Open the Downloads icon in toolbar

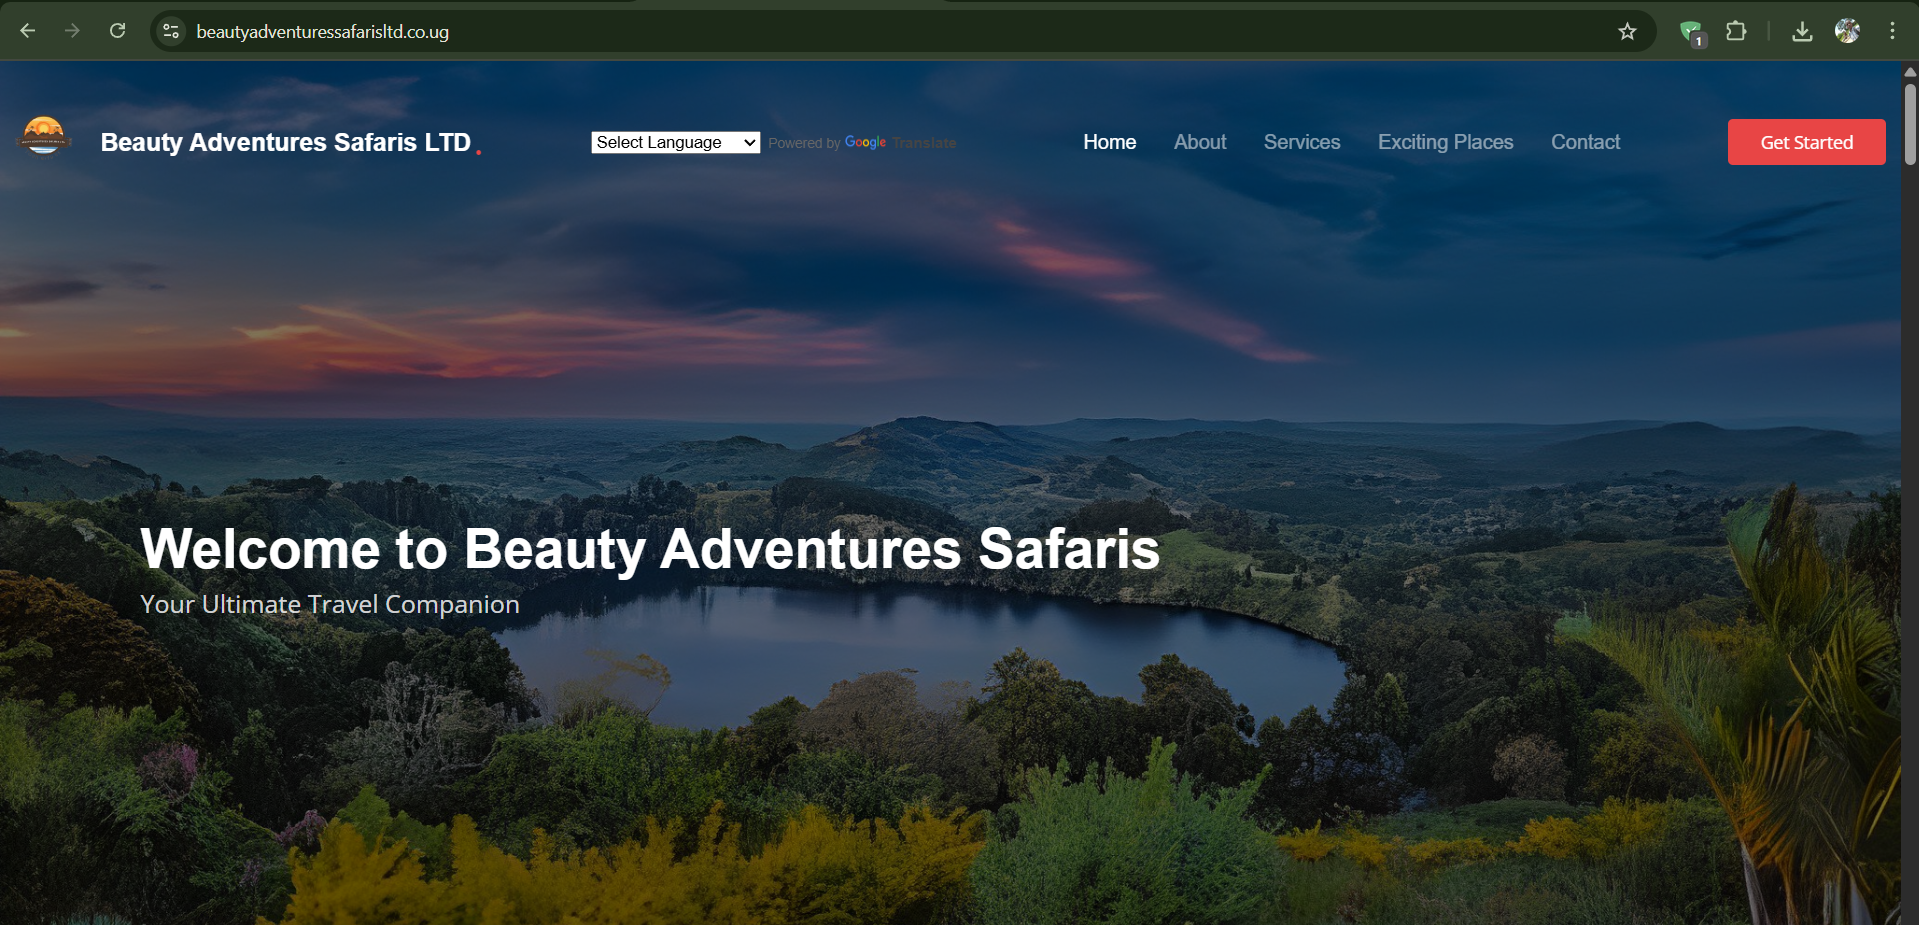[x=1802, y=31]
